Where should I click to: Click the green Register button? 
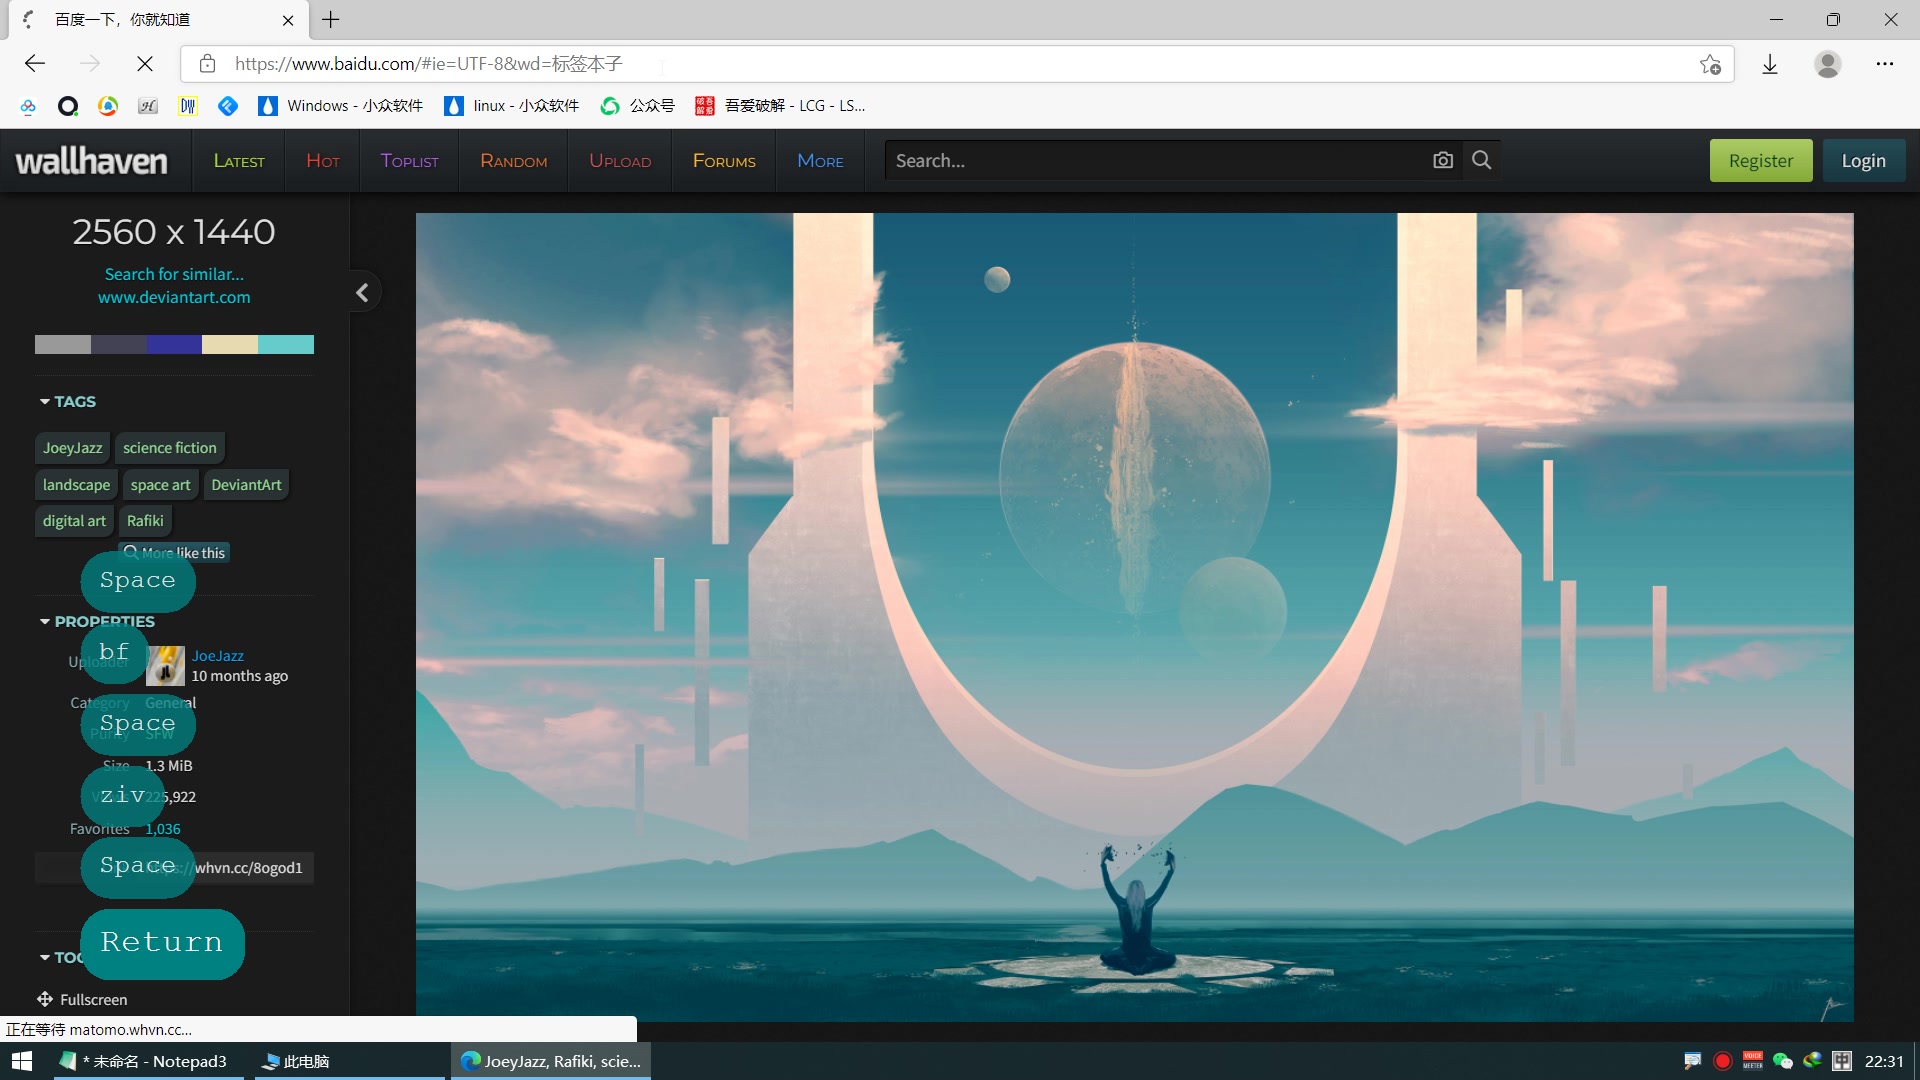(x=1760, y=161)
